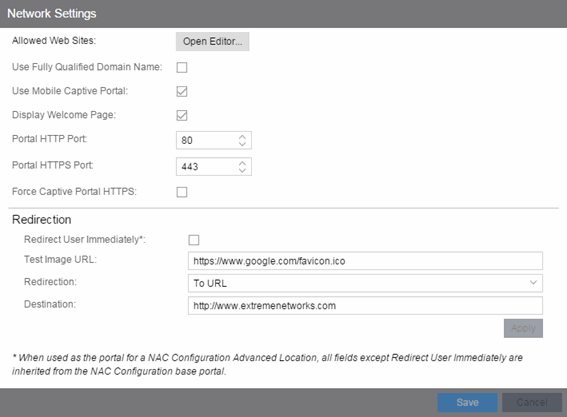
Task: Decrement the Portal HTTP Port value
Action: tap(242, 144)
